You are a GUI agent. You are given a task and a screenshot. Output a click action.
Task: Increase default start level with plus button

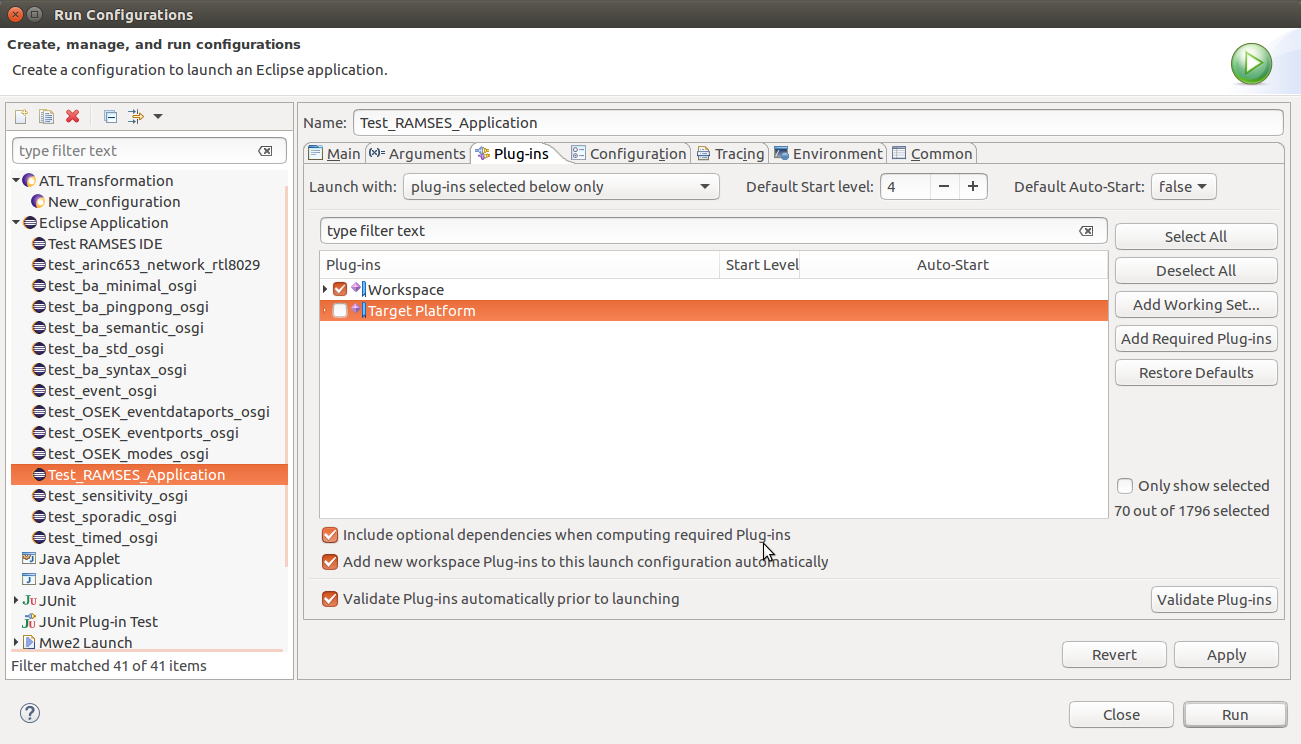(973, 187)
